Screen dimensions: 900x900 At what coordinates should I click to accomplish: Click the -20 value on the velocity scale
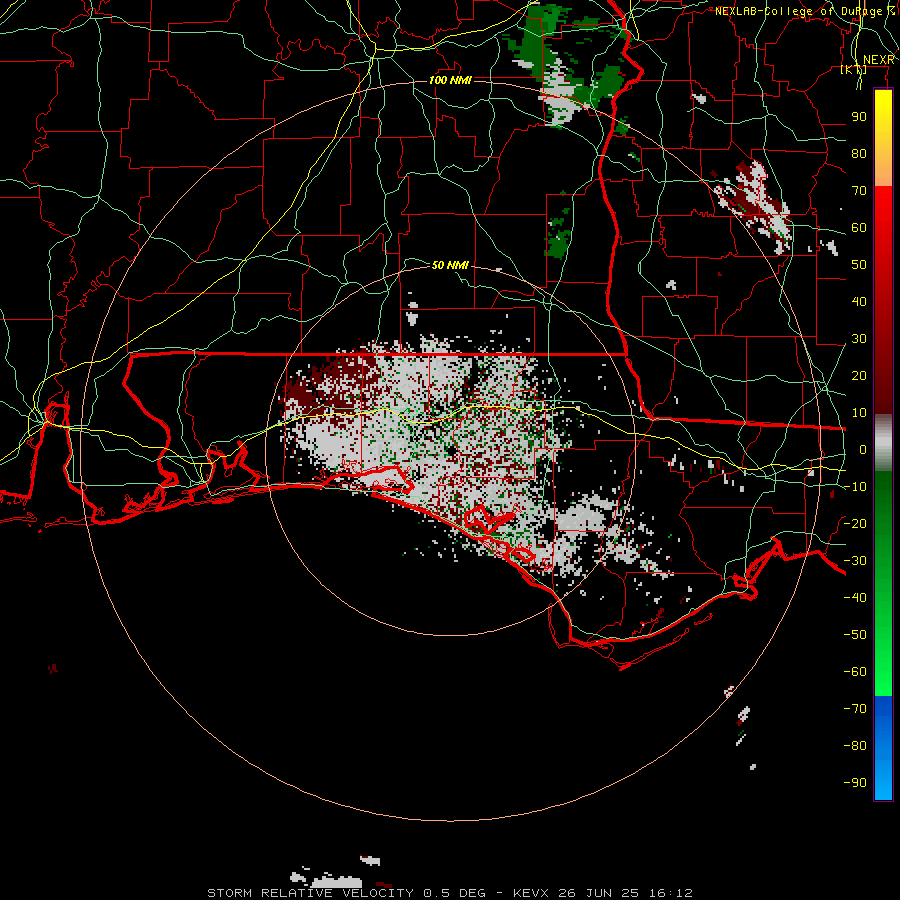855,523
